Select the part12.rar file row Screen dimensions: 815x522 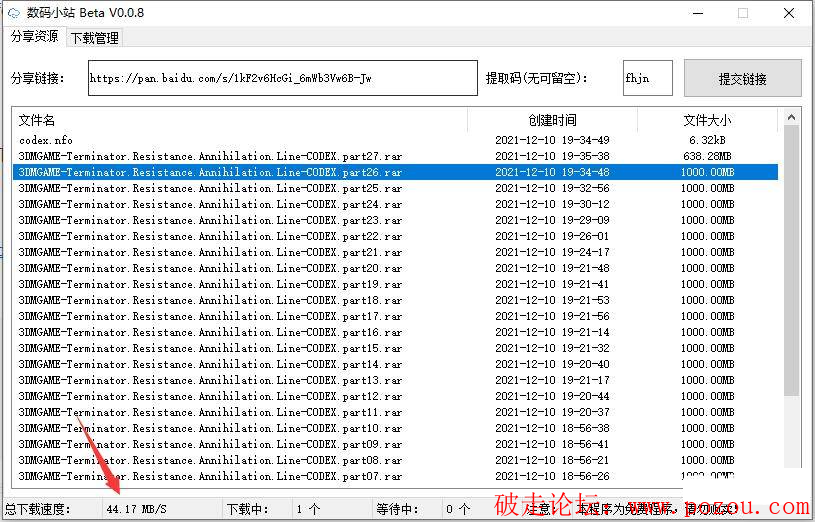396,396
